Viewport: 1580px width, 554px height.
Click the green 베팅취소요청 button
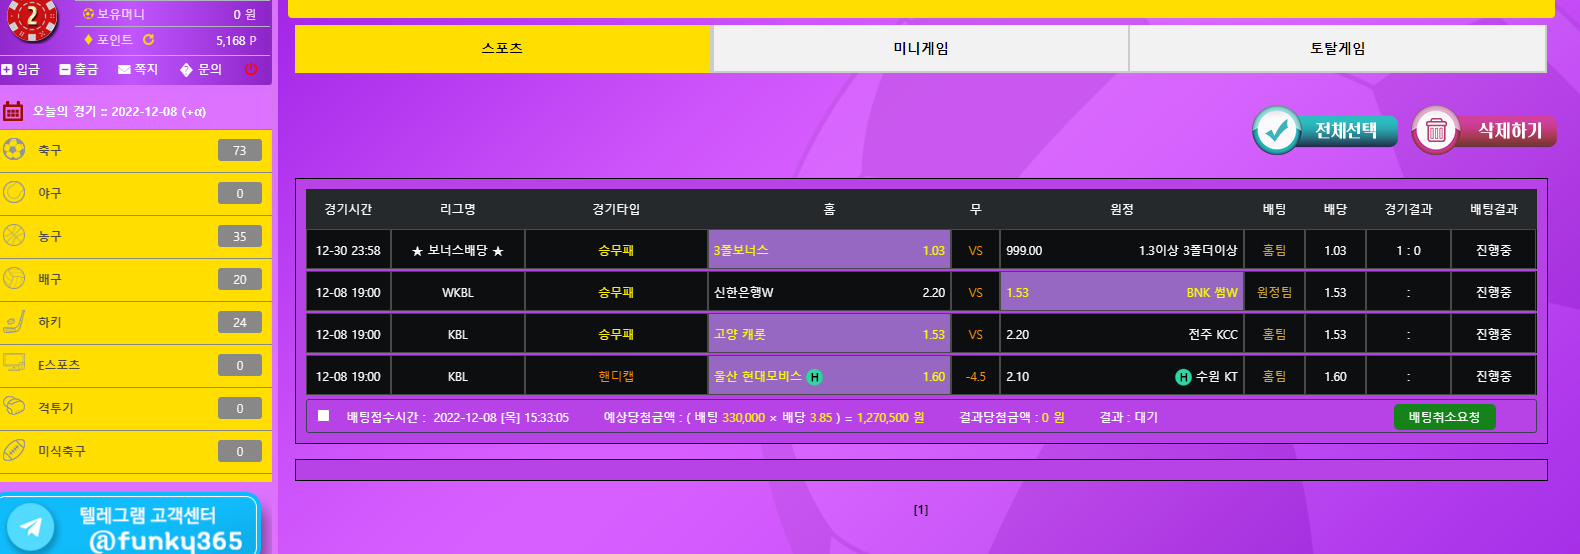pyautogui.click(x=1444, y=417)
